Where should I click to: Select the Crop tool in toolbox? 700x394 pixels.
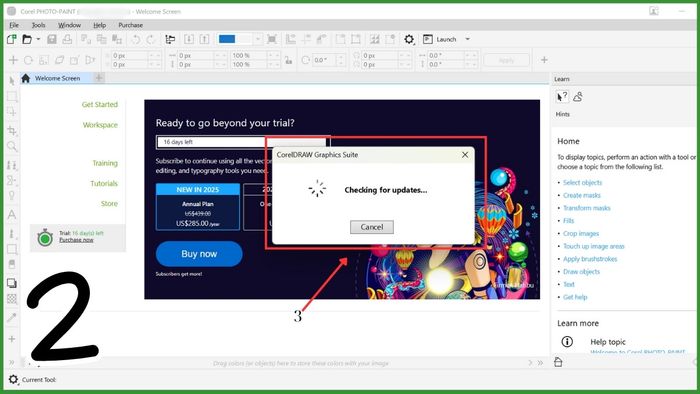12,130
